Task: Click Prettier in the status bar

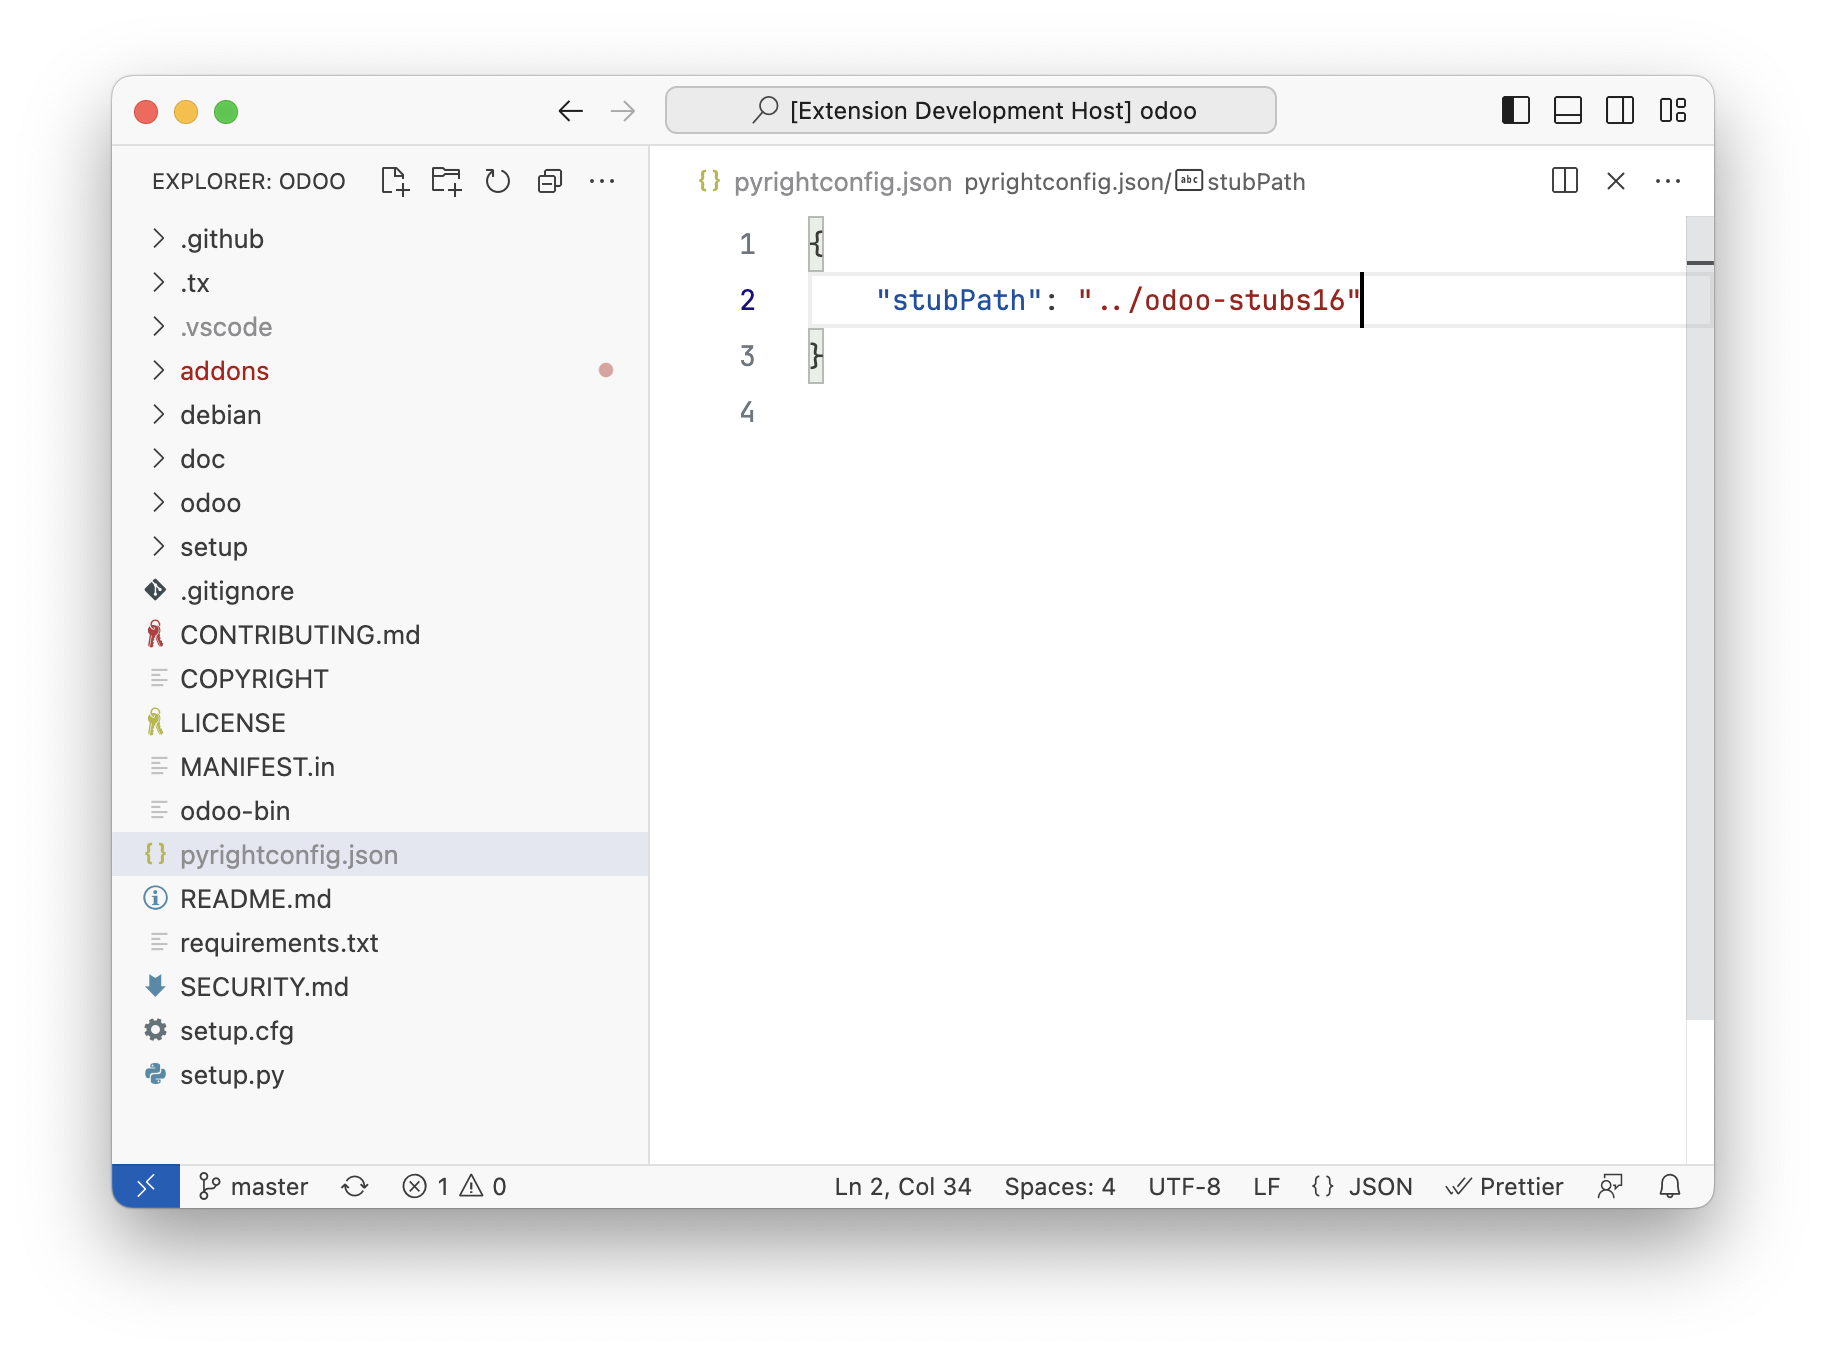Action: pyautogui.click(x=1505, y=1186)
